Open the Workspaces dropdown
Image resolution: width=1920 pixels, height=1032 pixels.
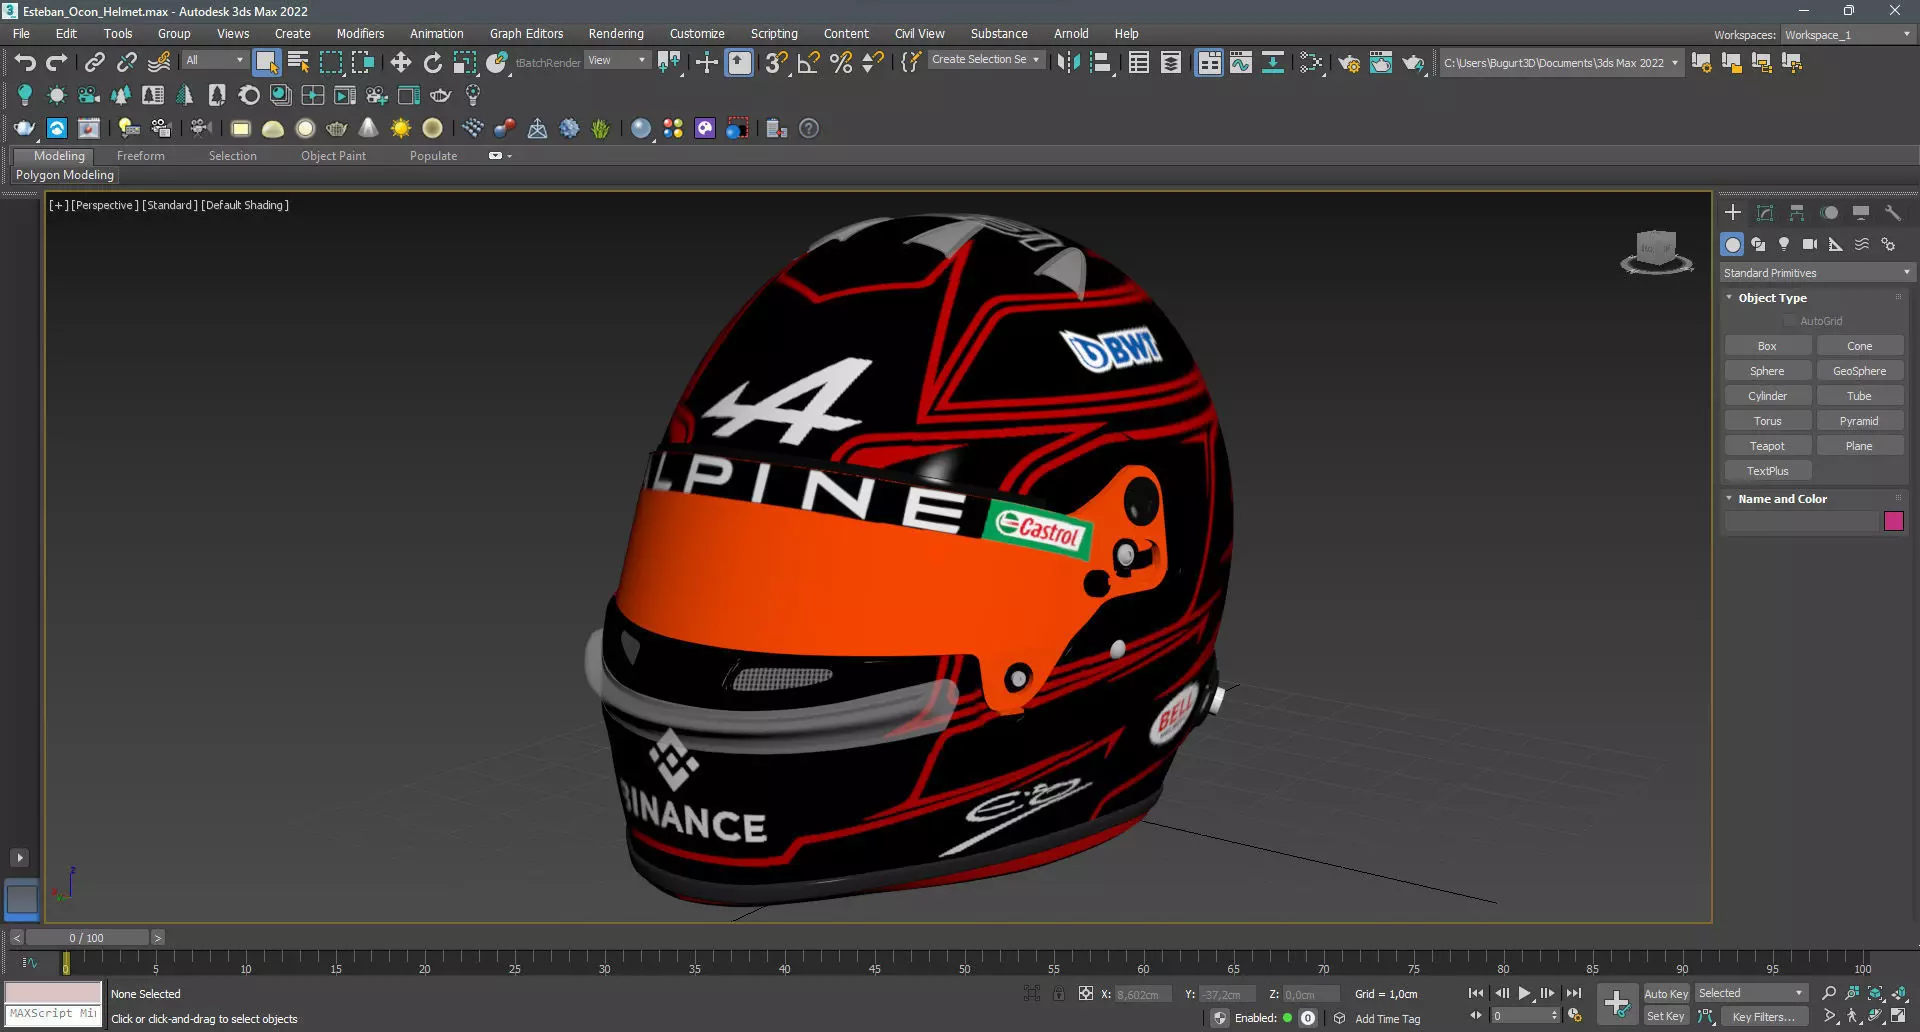[x=1848, y=35]
